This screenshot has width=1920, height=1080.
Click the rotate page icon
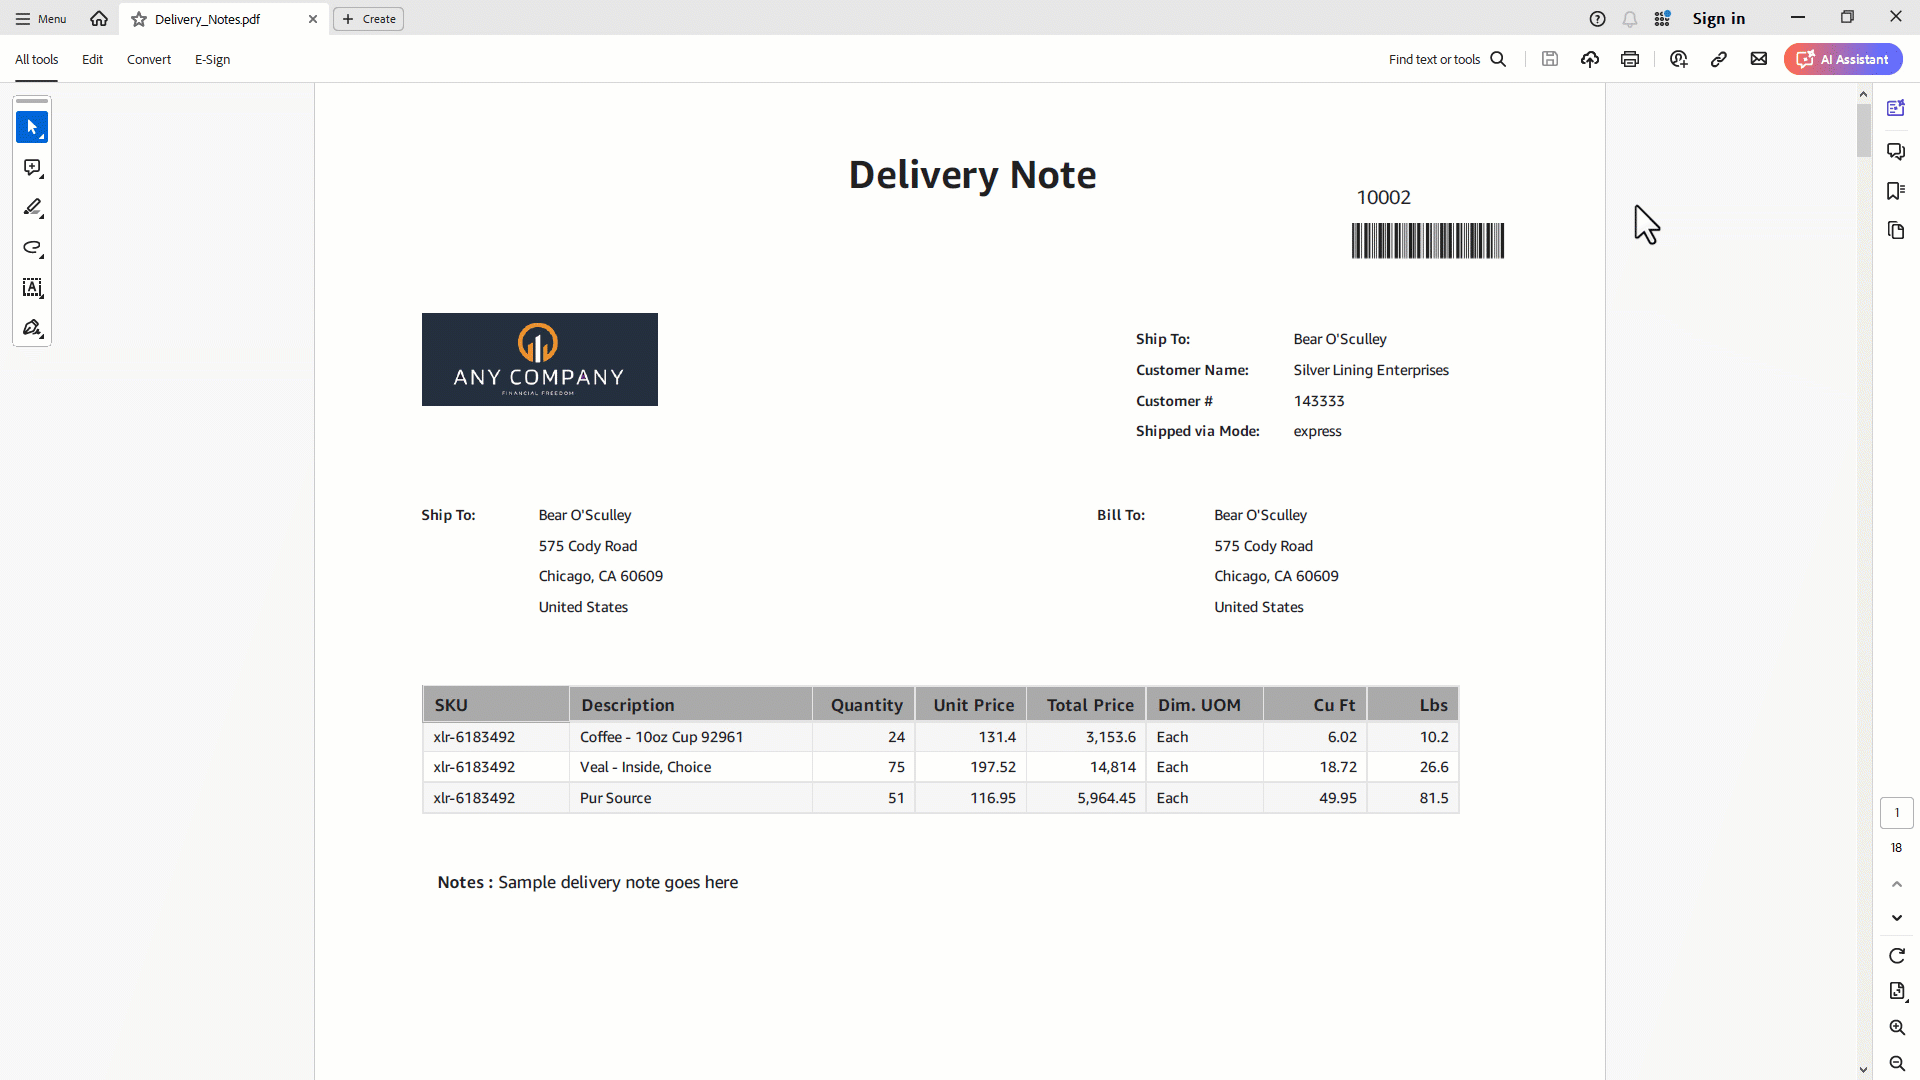[1896, 956]
